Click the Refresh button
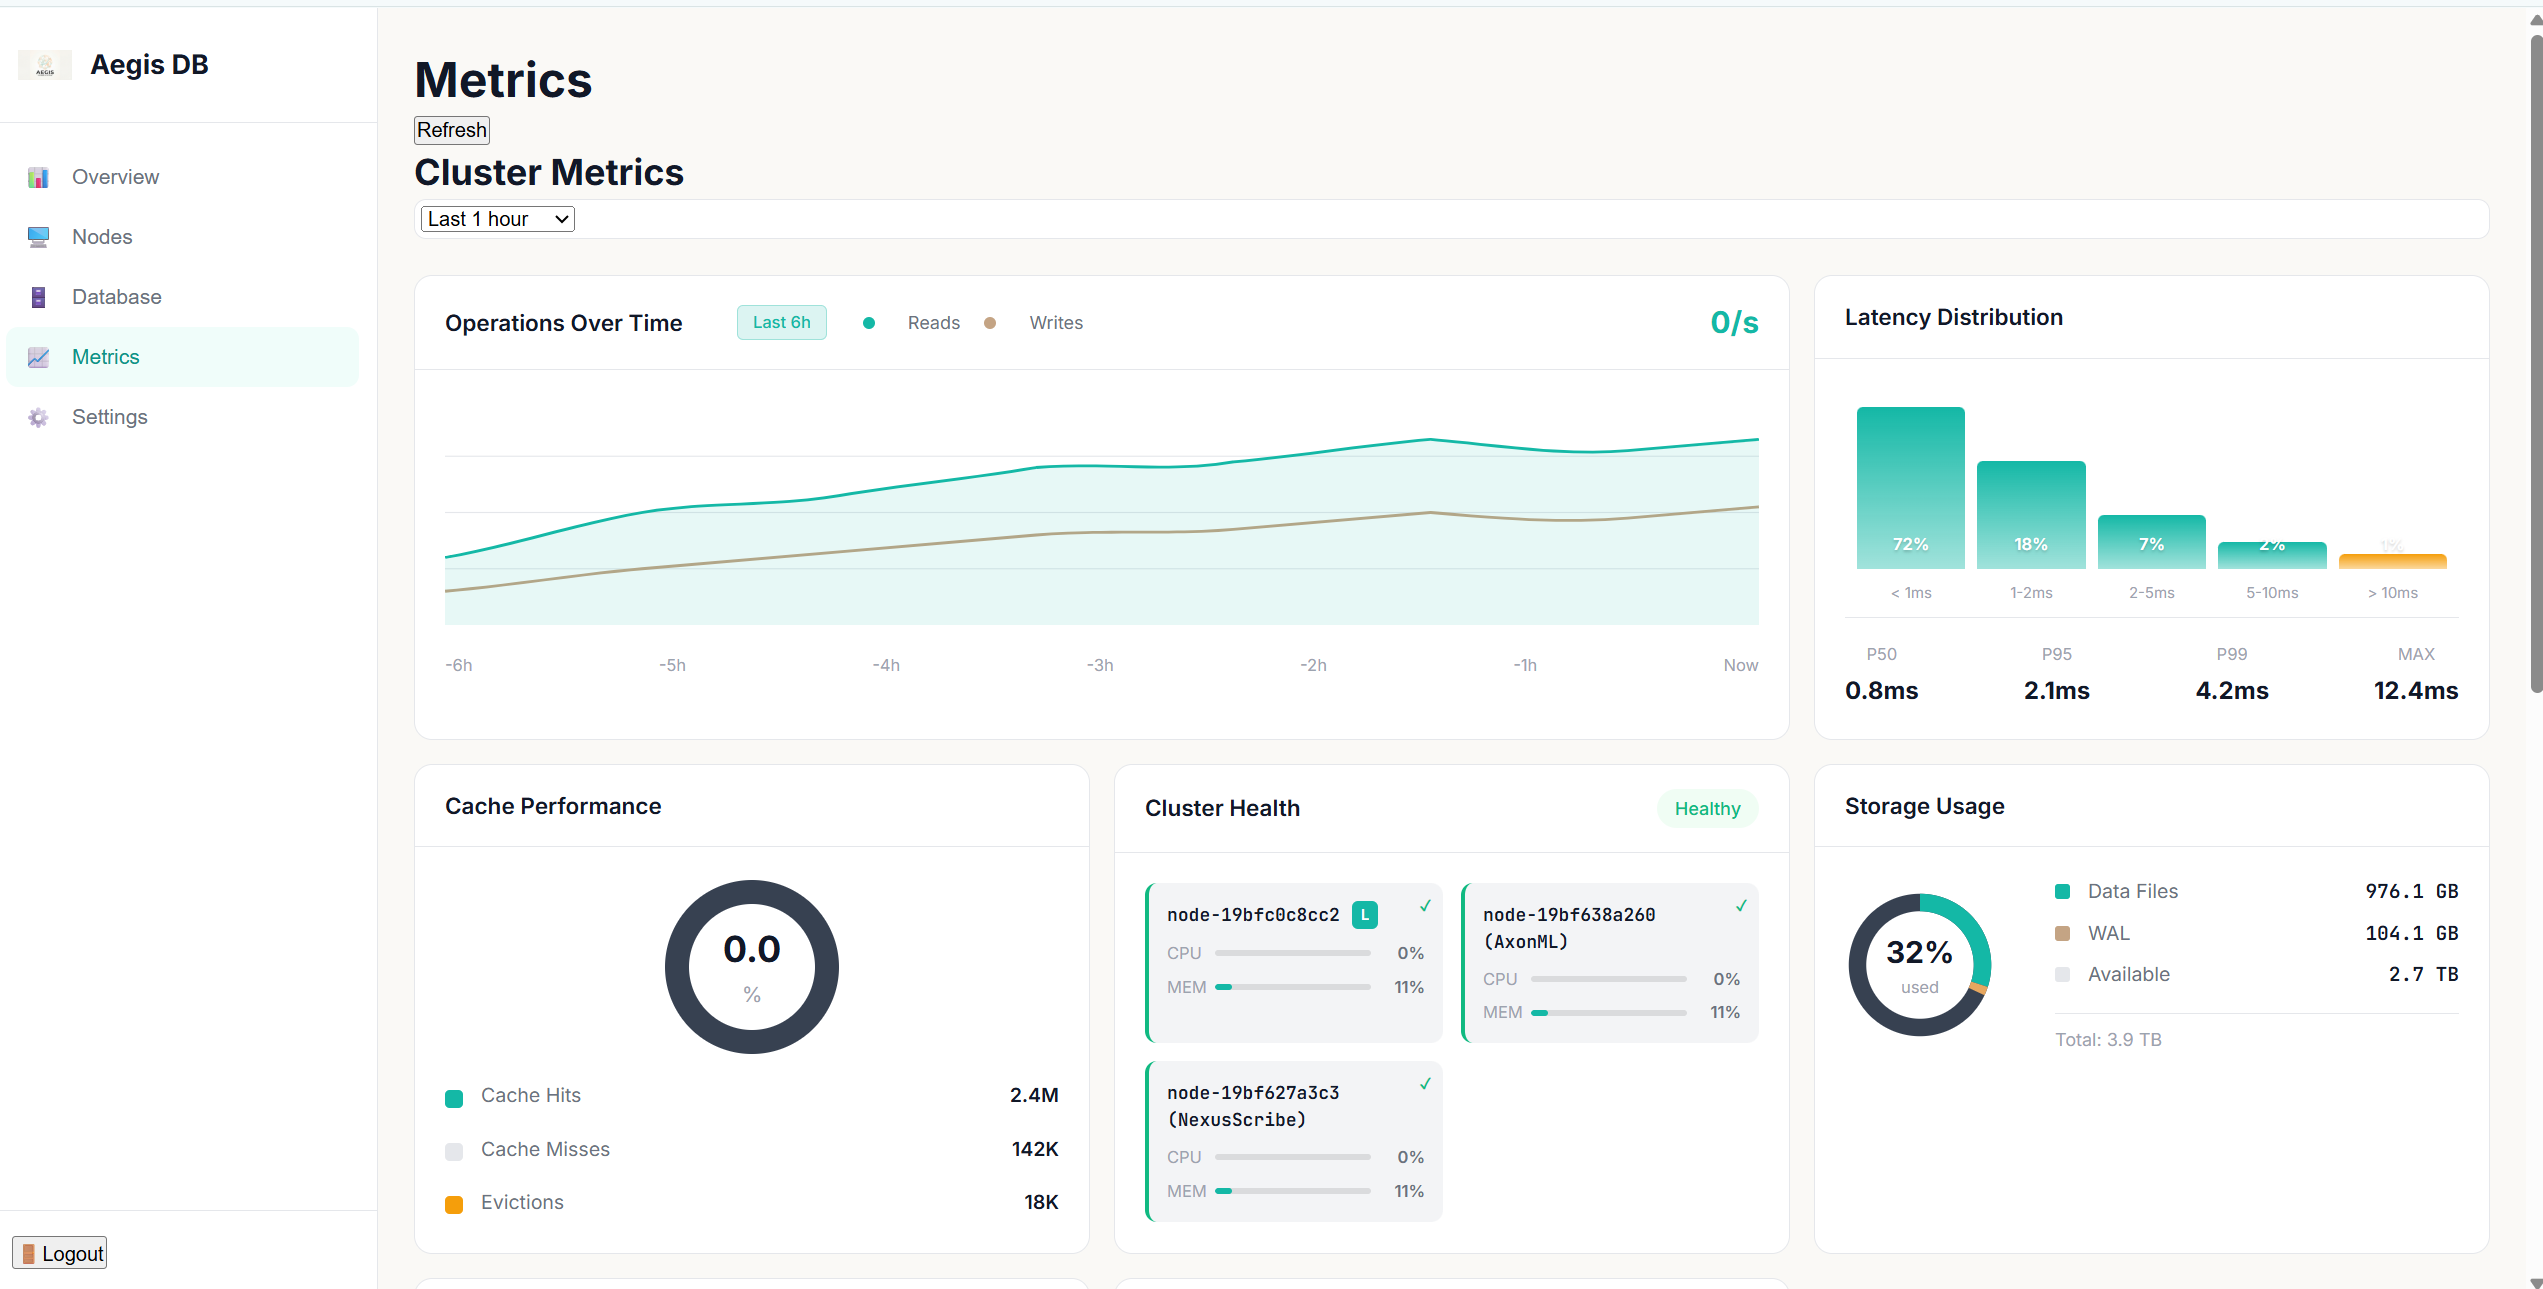This screenshot has height=1289, width=2543. [451, 129]
